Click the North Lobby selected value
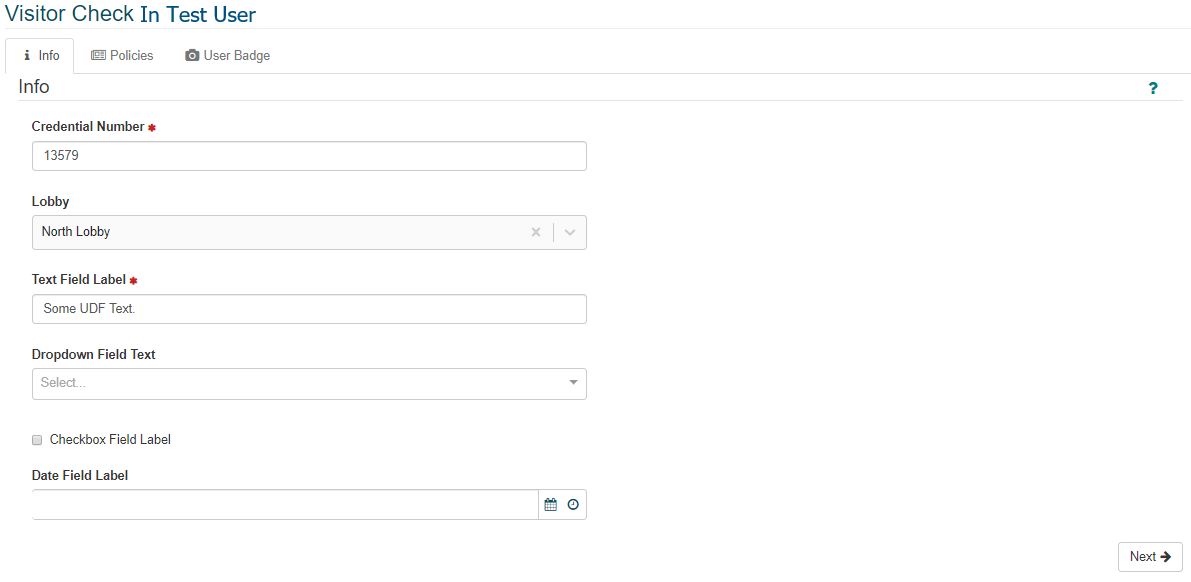Image resolution: width=1191 pixels, height=582 pixels. click(x=76, y=232)
